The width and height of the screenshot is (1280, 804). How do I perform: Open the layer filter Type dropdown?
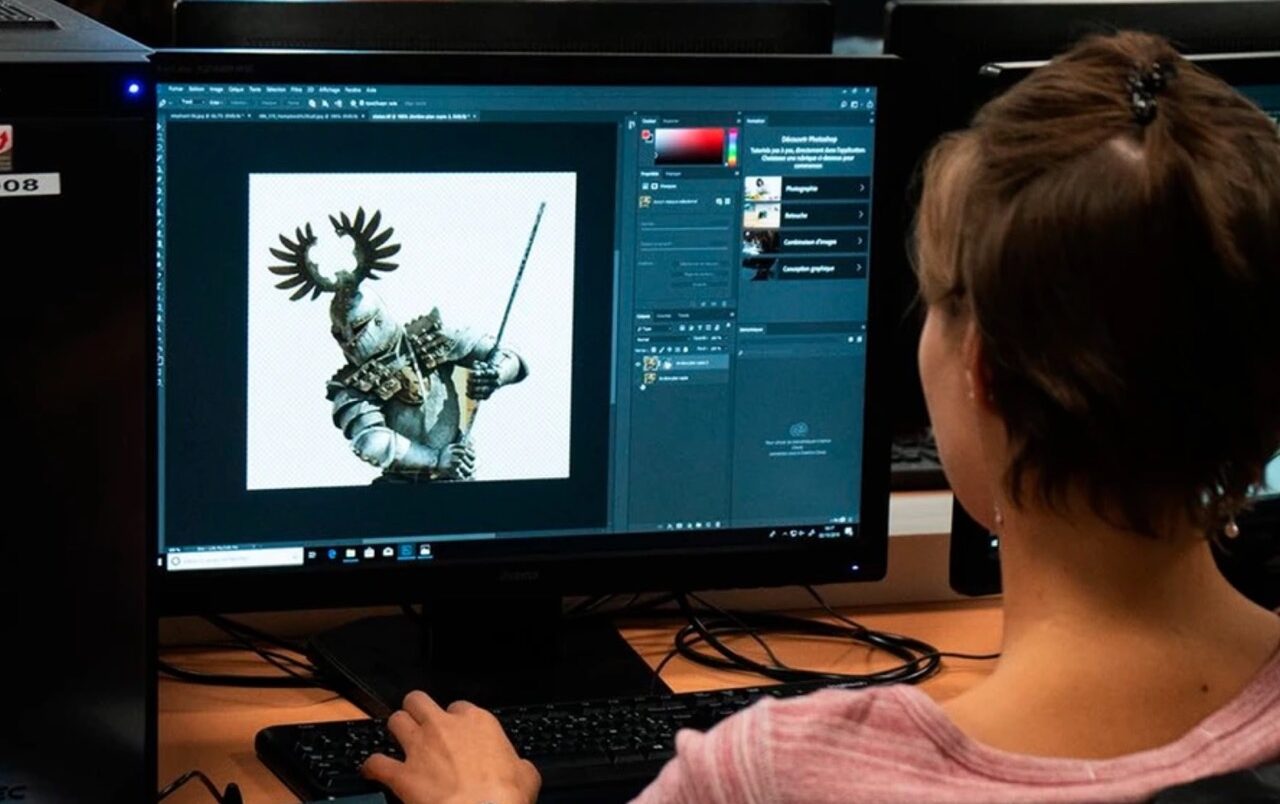click(655, 329)
